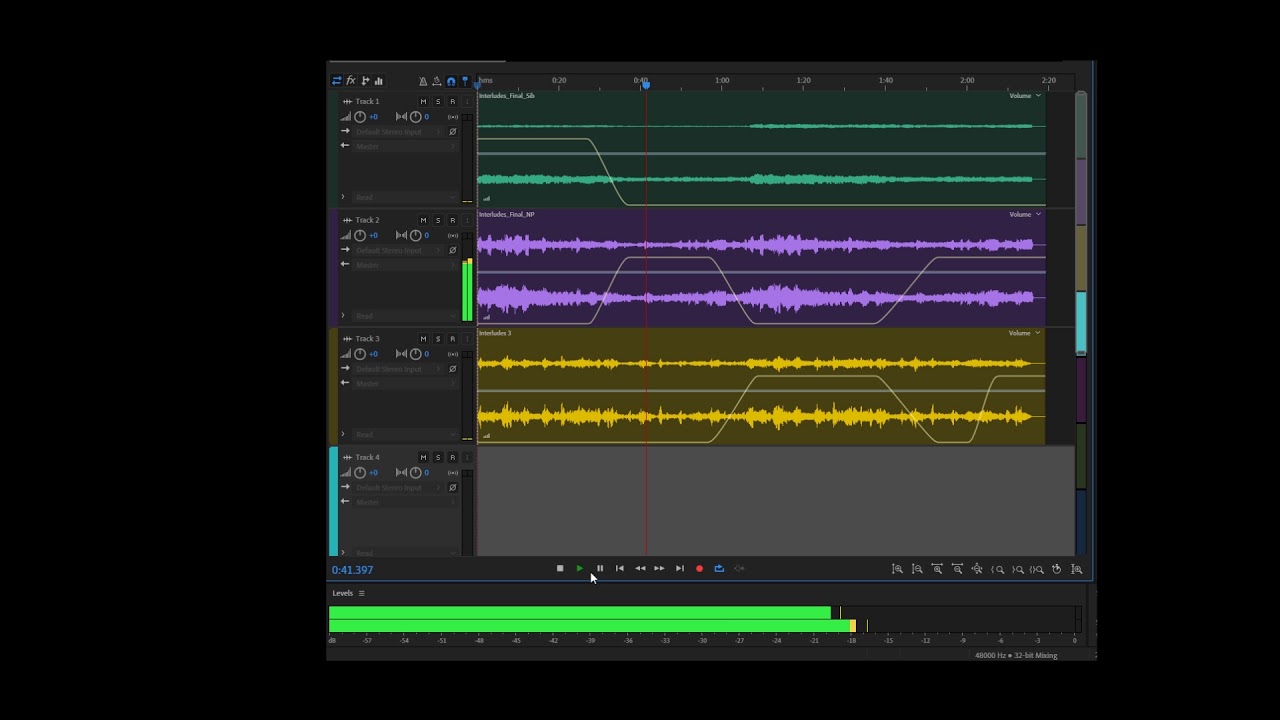Image resolution: width=1280 pixels, height=720 pixels.
Task: Click the blue playhead marker on ruler
Action: (x=646, y=84)
